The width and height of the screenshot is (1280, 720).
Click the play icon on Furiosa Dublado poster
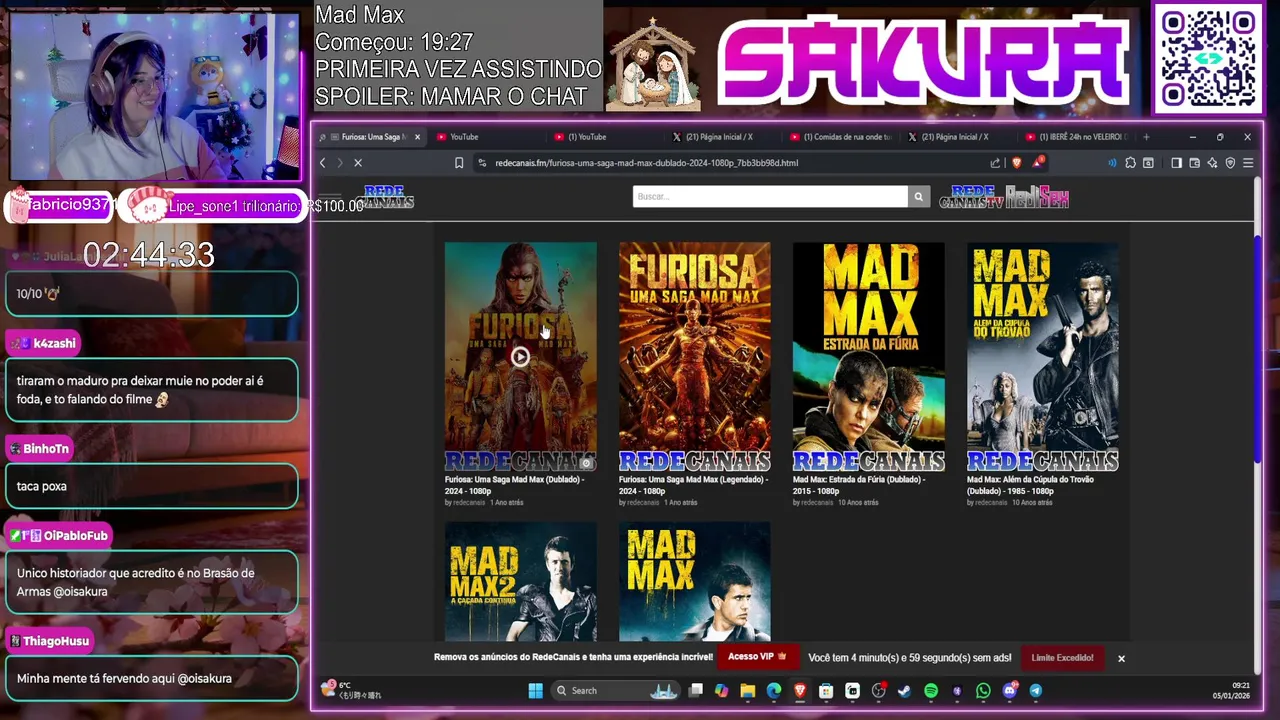(520, 357)
